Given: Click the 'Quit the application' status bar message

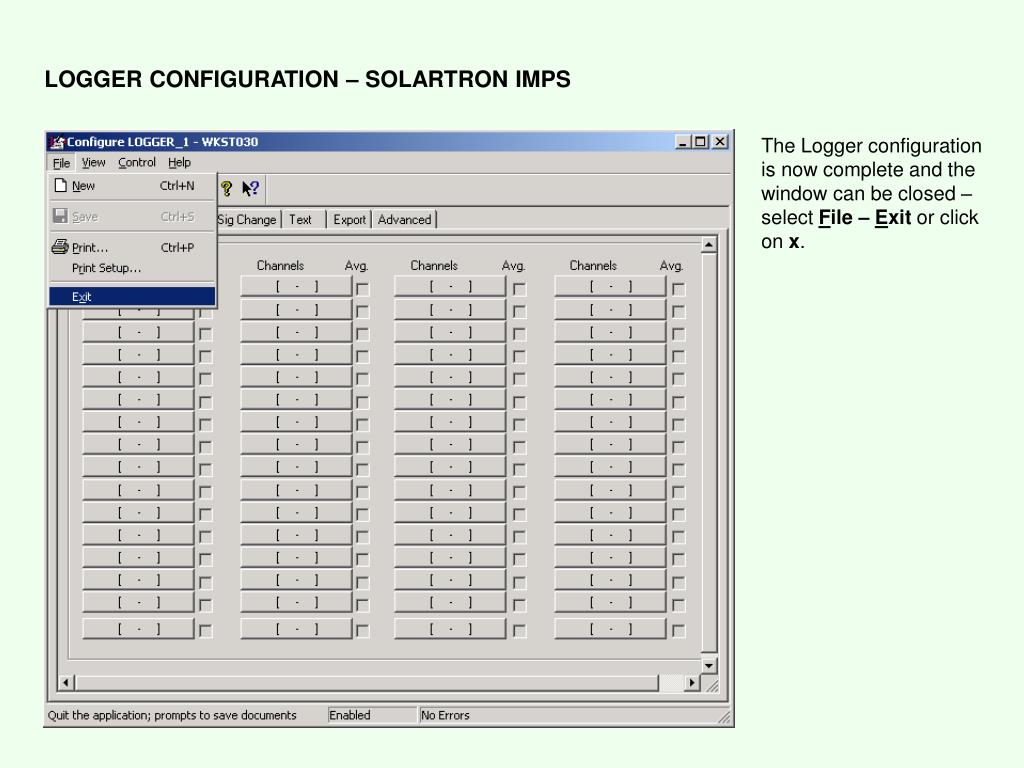Looking at the screenshot, I should pos(172,716).
